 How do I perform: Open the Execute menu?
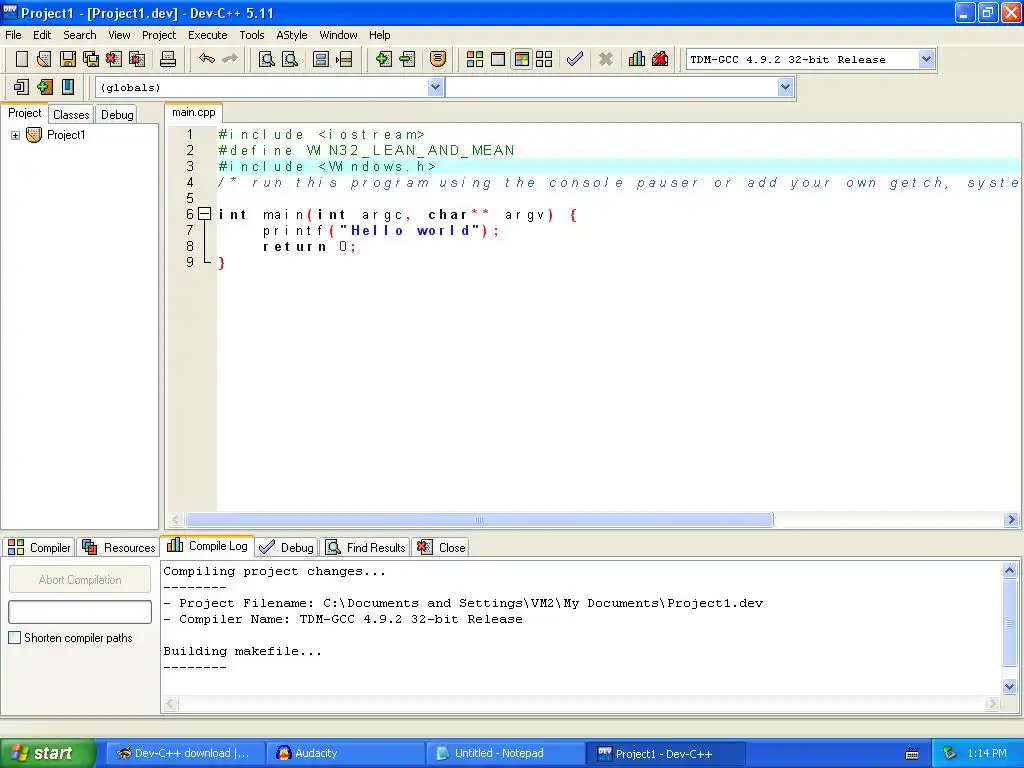[x=208, y=35]
